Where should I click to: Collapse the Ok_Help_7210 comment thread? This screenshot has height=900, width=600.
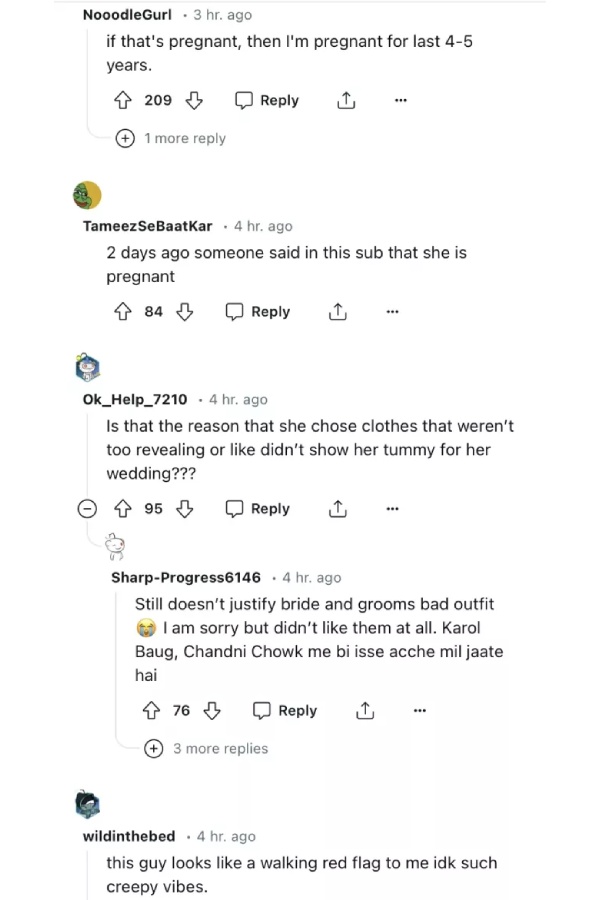click(x=88, y=509)
